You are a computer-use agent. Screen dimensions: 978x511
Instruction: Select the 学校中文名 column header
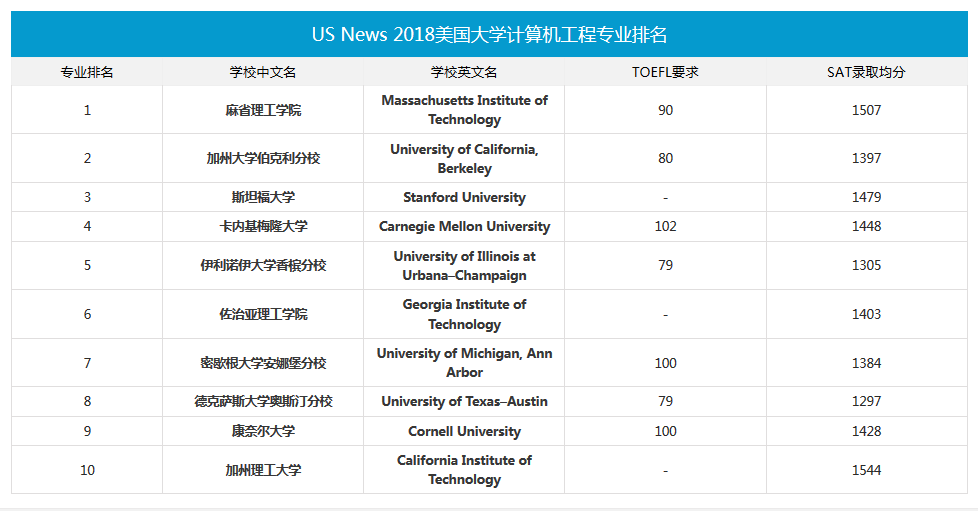click(x=263, y=72)
